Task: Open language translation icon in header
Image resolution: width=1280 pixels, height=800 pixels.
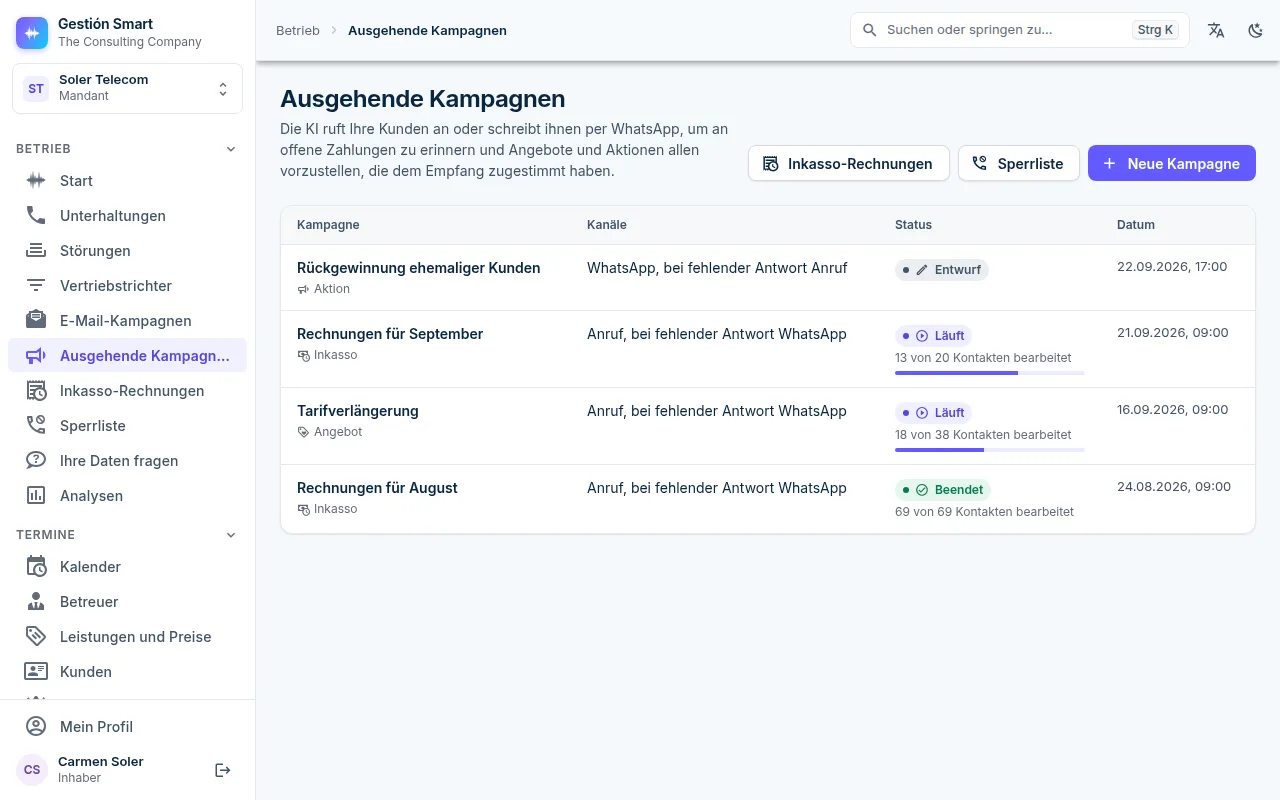Action: click(x=1216, y=30)
